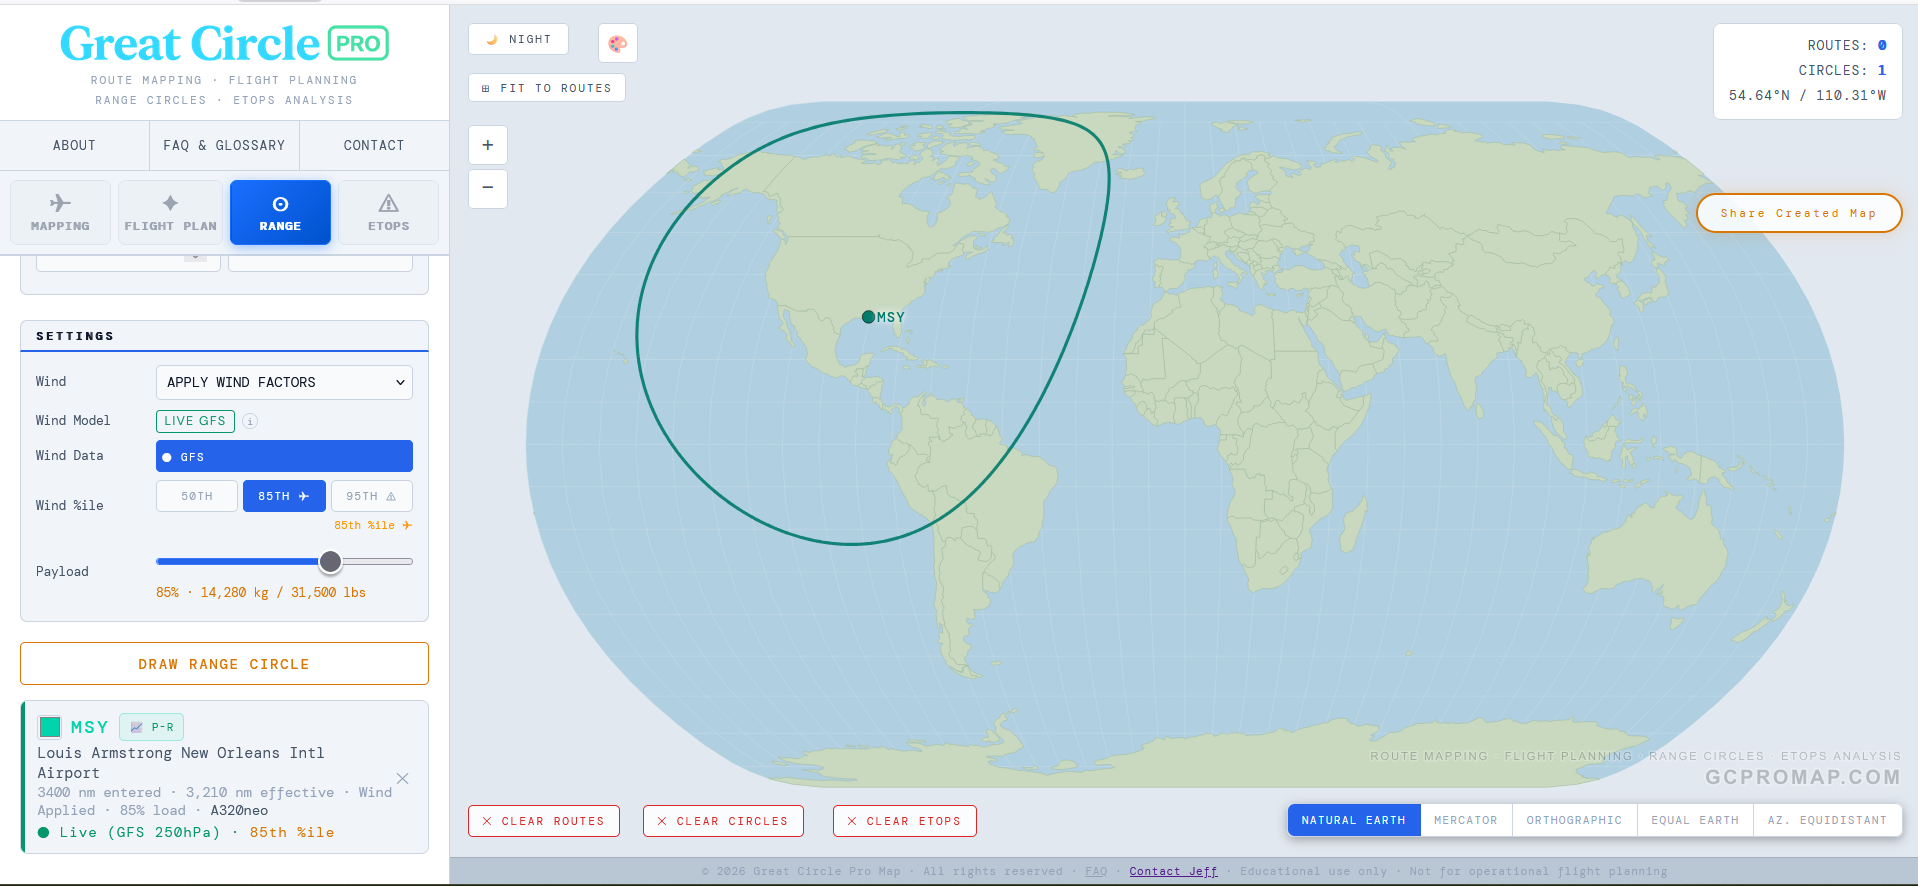
Task: Switch to Az. Equidistant projection
Action: 1827,820
